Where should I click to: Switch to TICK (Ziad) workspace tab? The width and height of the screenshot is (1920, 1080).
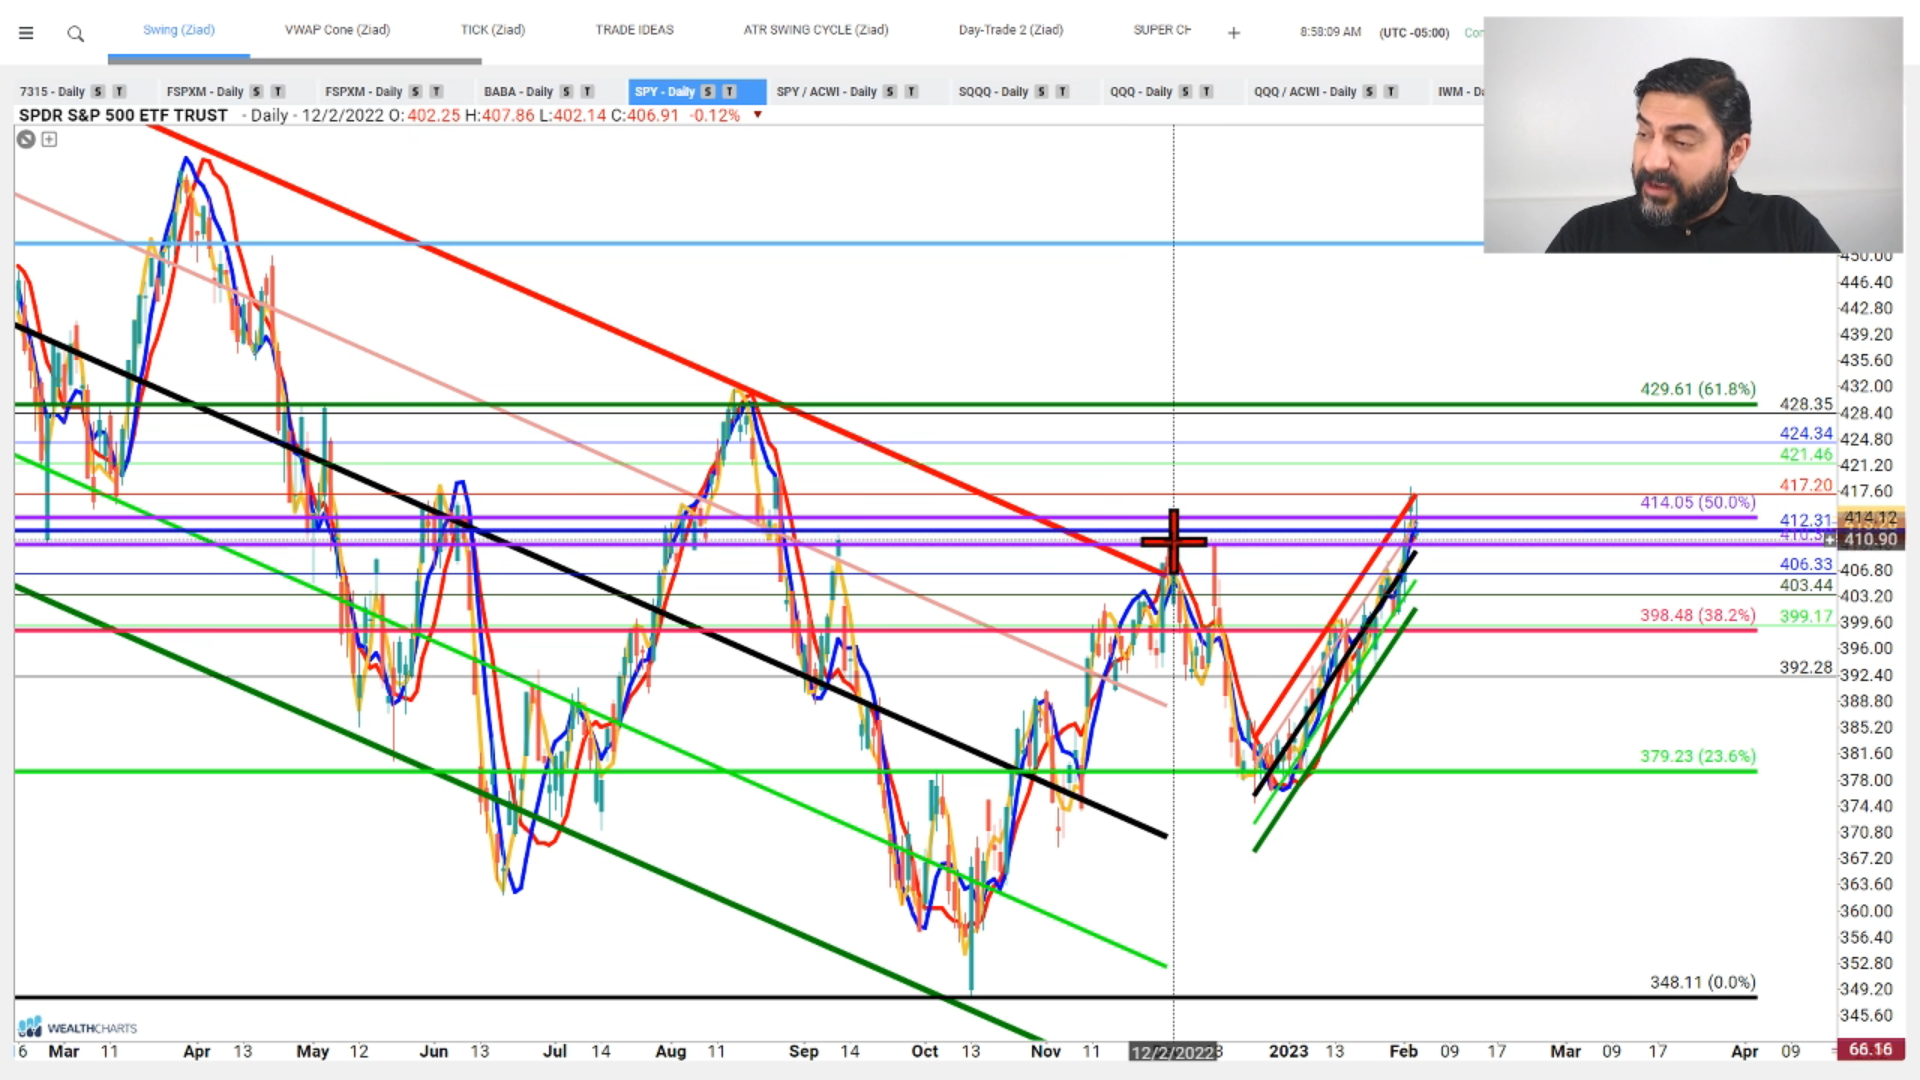pos(493,30)
